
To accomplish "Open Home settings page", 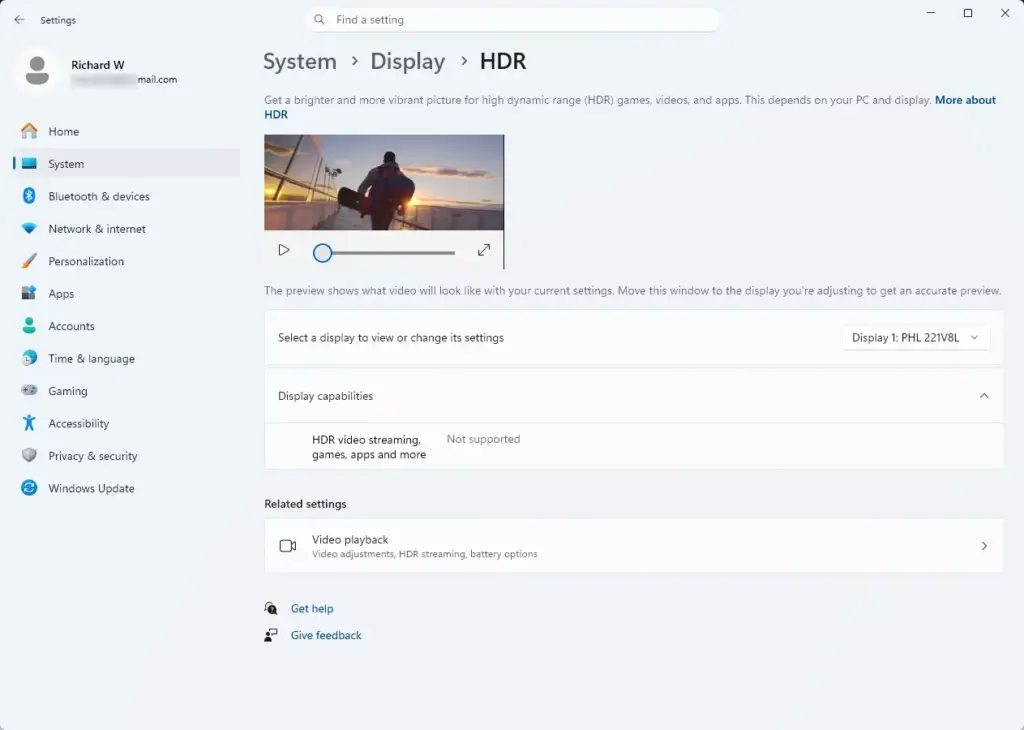I will click(126, 131).
